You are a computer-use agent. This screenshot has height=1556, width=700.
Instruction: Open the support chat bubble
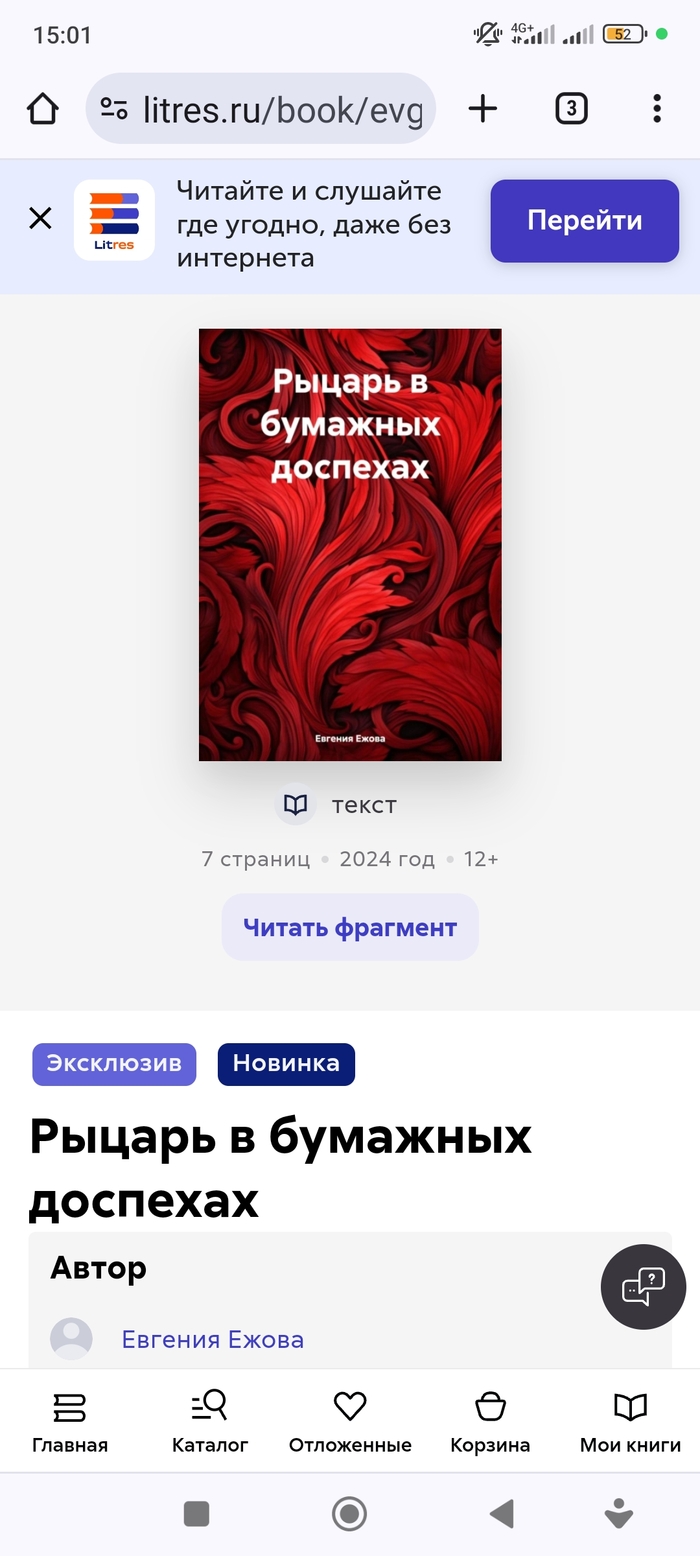643,1287
